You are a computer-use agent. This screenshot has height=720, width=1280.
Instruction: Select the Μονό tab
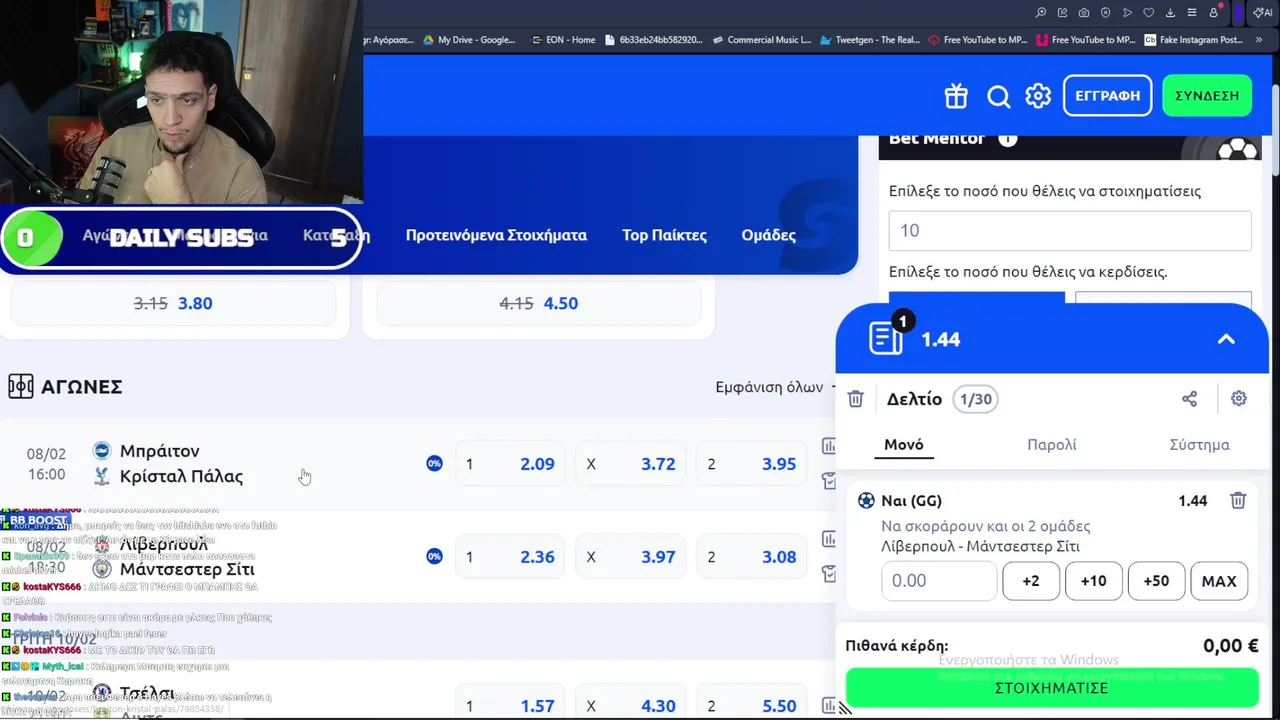point(904,445)
